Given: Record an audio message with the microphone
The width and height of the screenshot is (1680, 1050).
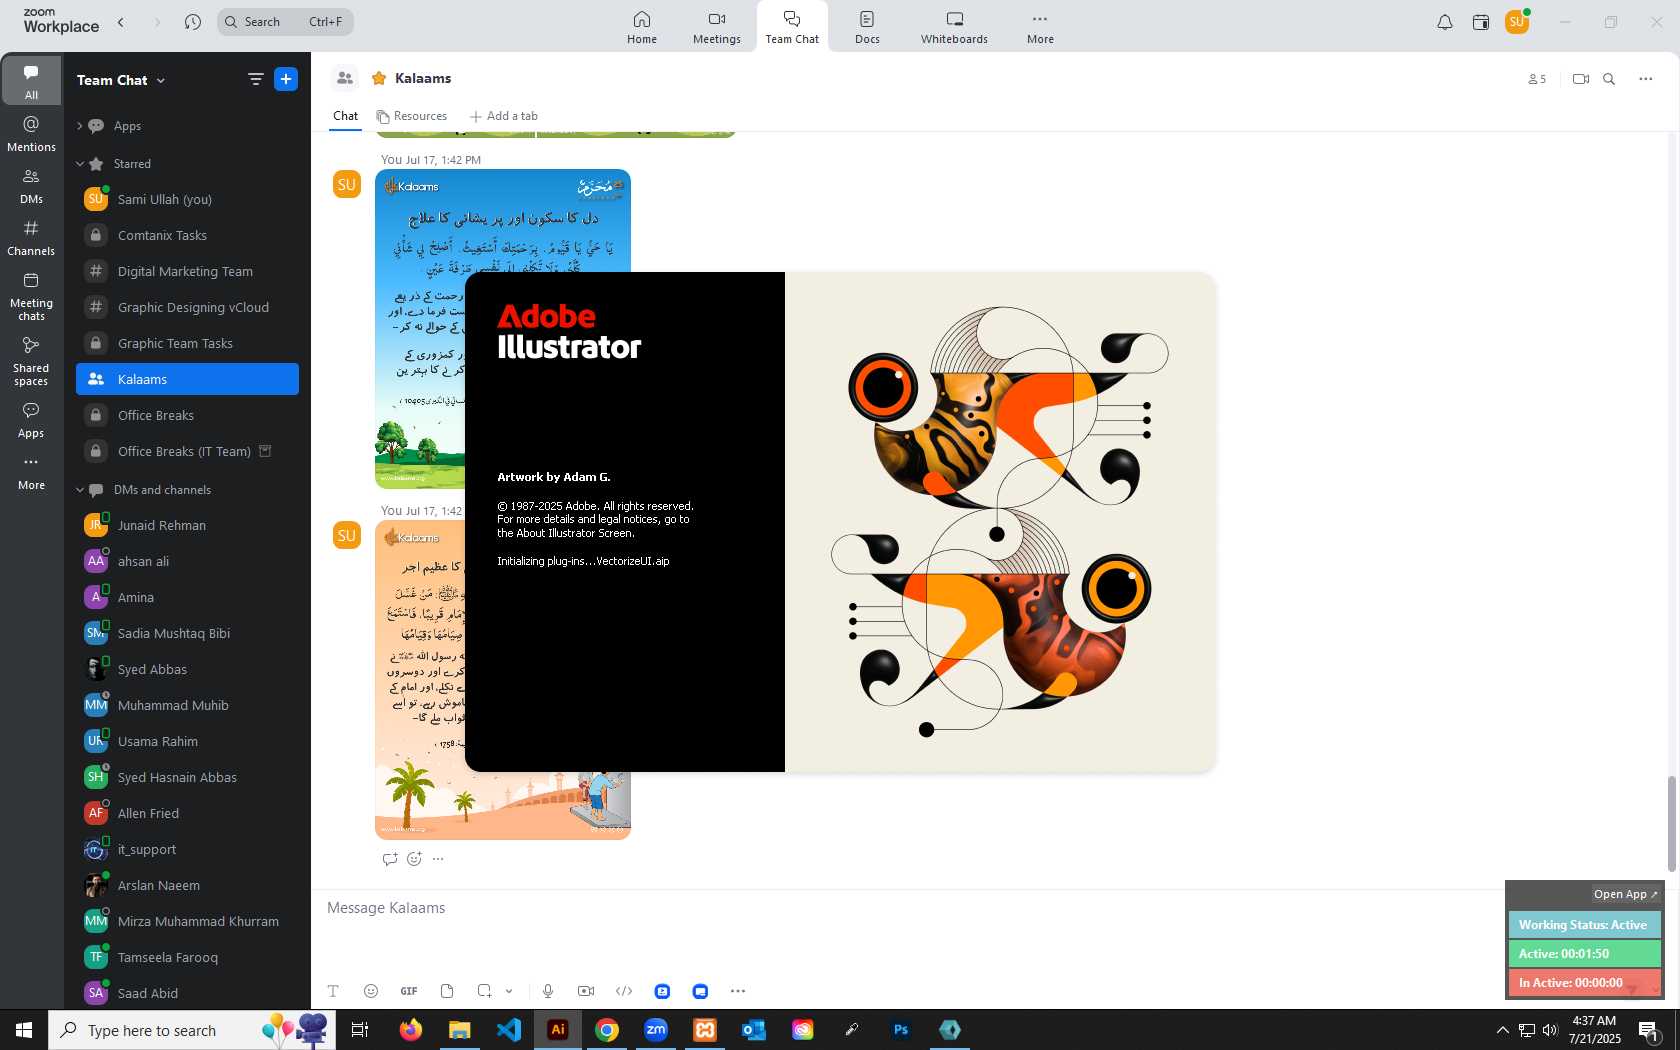Looking at the screenshot, I should tap(548, 991).
